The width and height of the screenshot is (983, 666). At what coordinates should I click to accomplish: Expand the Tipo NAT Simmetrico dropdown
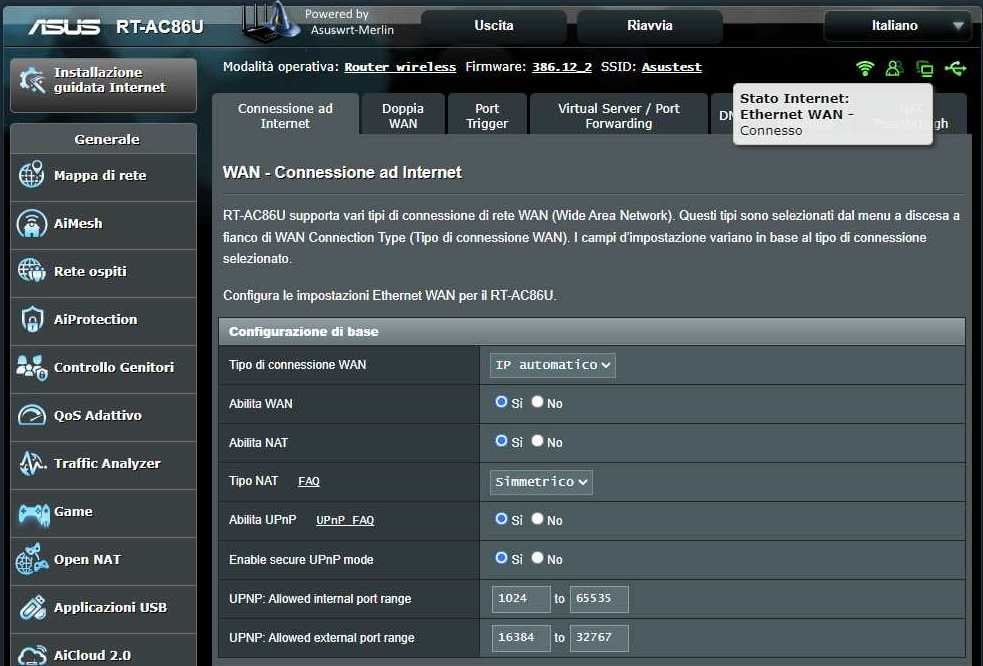coord(541,482)
